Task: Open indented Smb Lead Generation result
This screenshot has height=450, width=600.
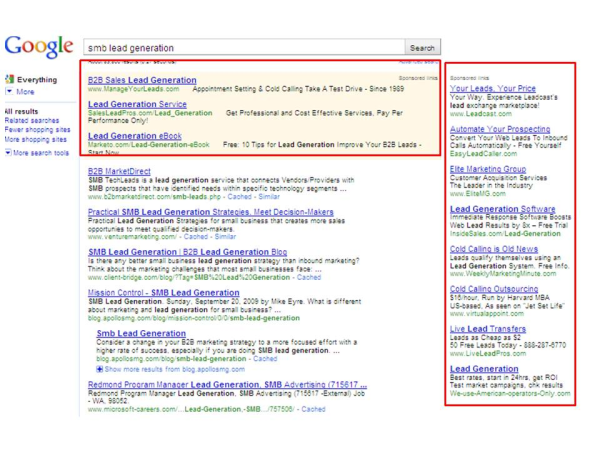Action: (141, 333)
